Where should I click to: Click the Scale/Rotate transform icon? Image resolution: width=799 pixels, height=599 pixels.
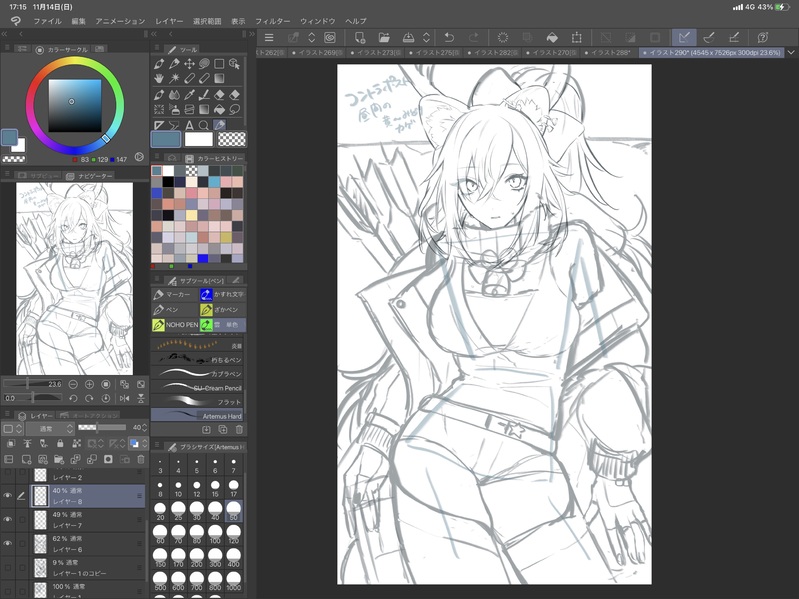tap(577, 37)
